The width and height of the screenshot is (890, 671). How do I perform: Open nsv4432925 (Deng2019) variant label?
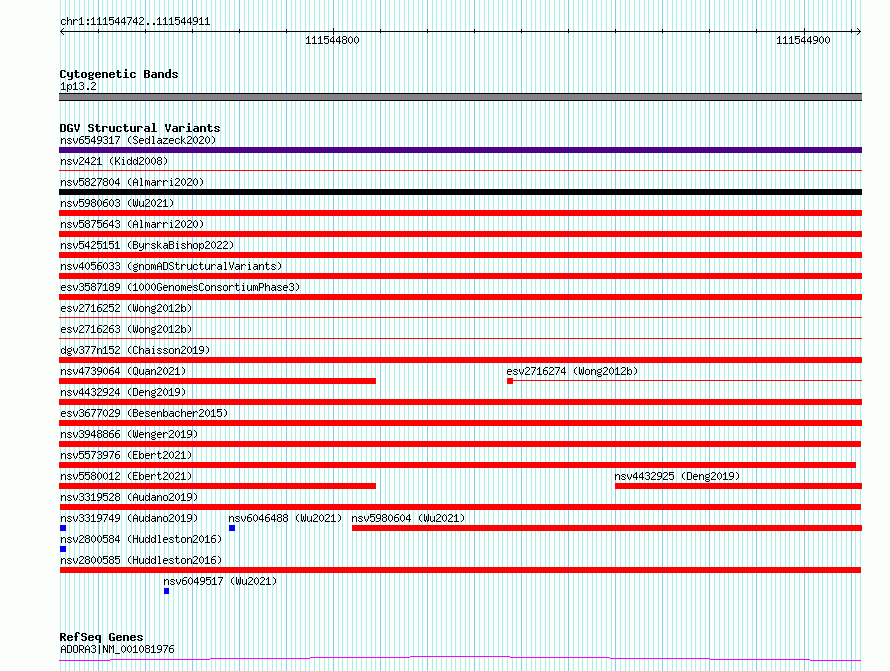[677, 476]
